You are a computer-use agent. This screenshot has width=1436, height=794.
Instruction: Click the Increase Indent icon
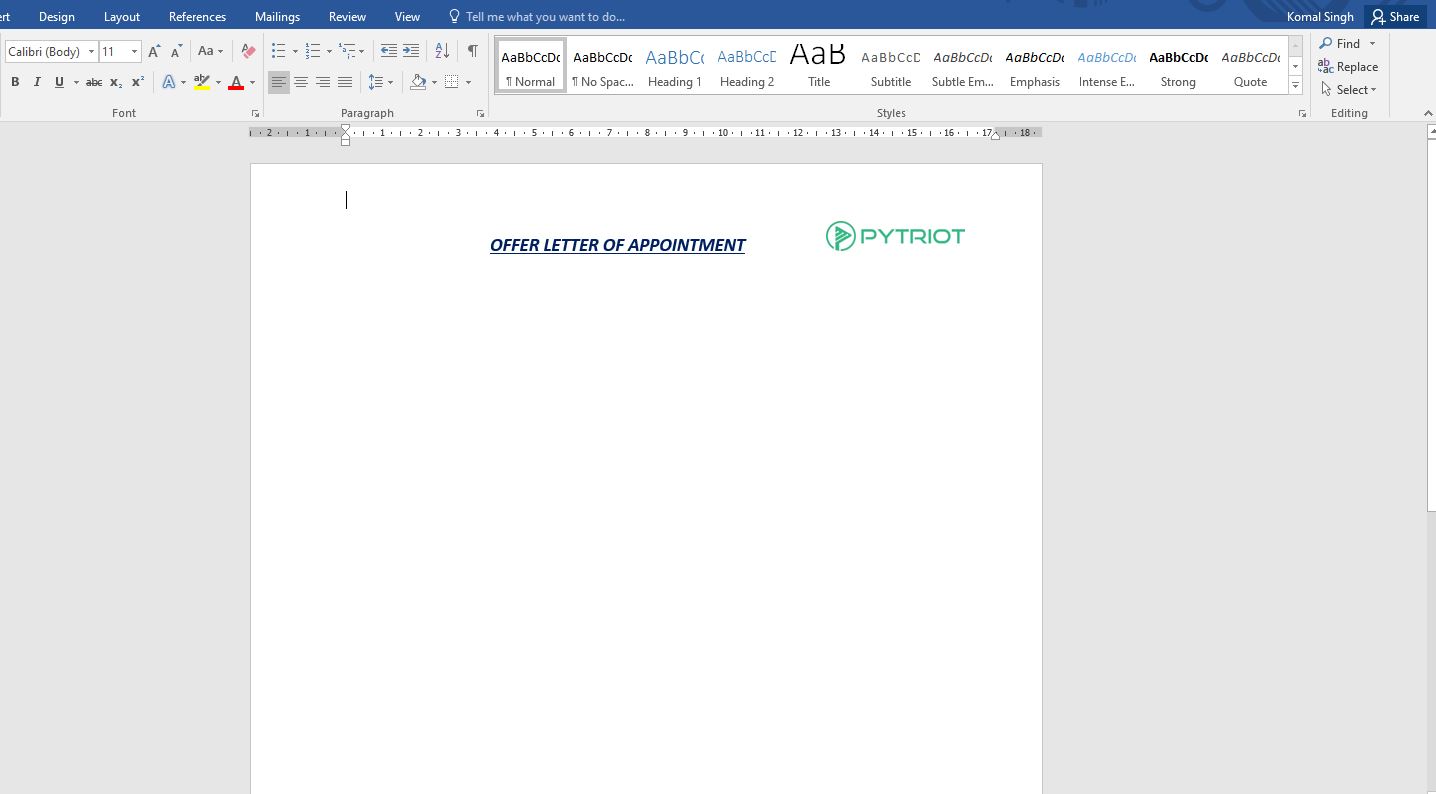[411, 51]
